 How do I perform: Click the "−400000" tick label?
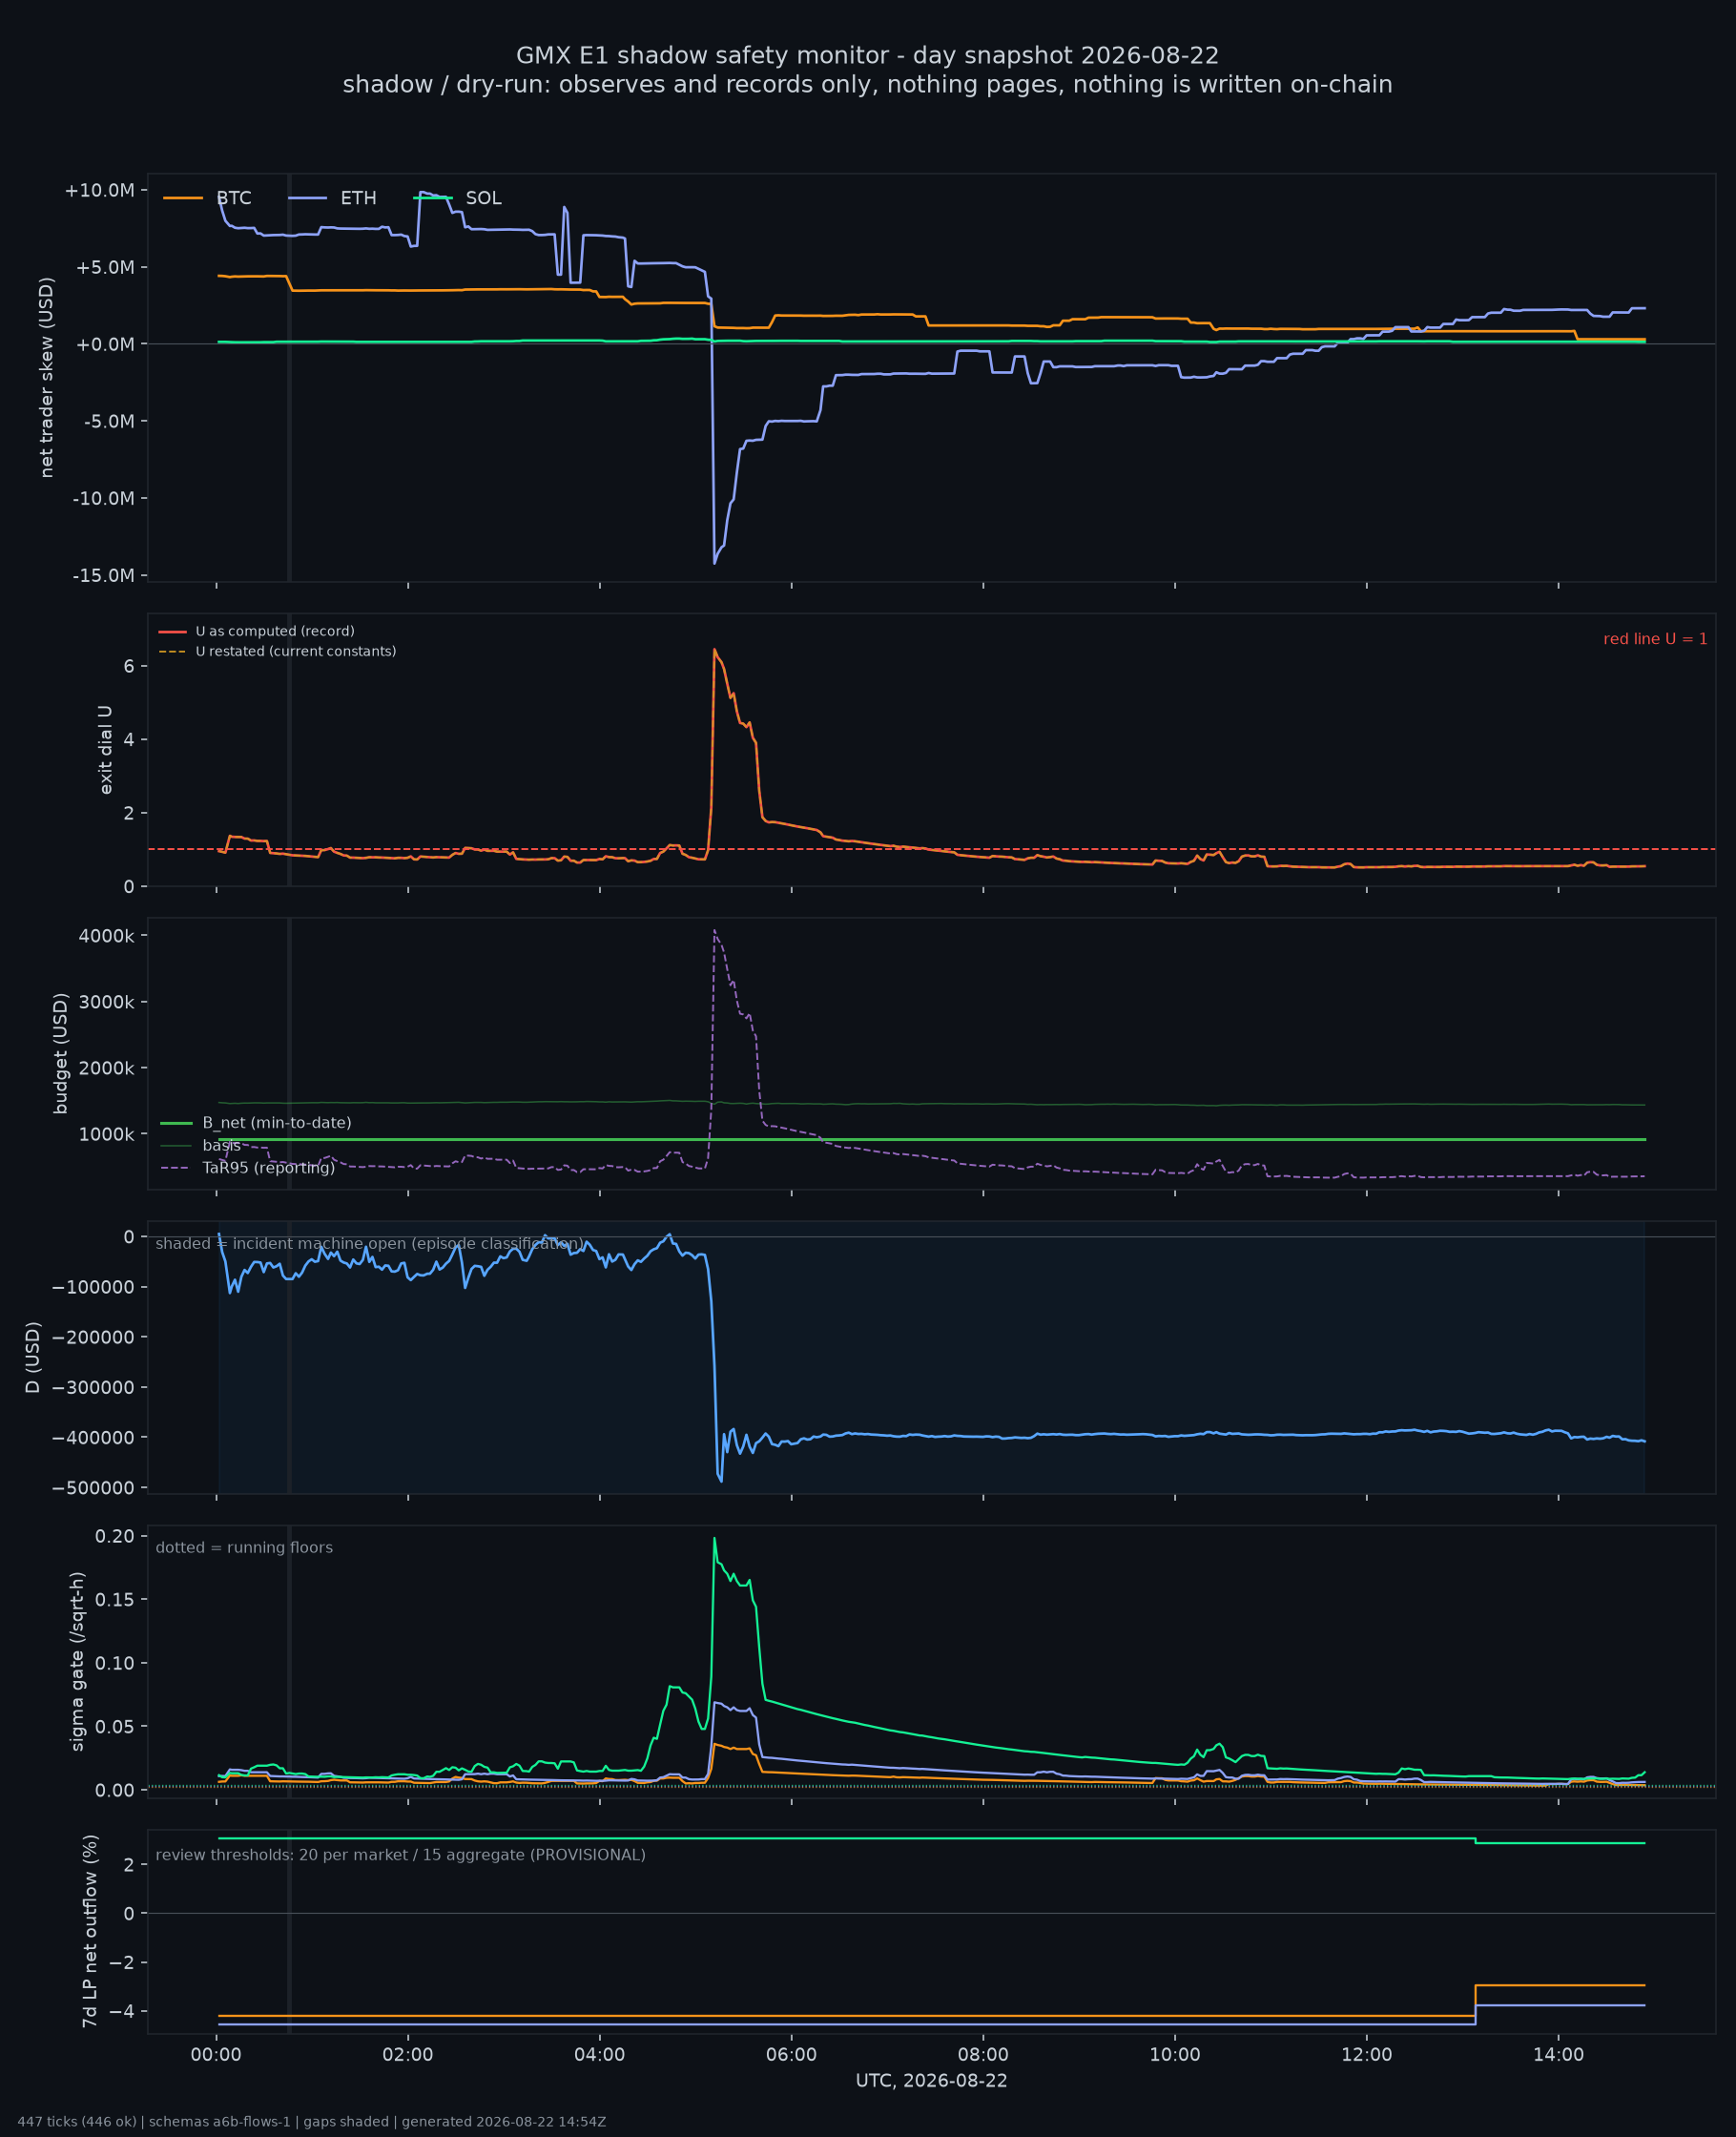(x=93, y=1438)
